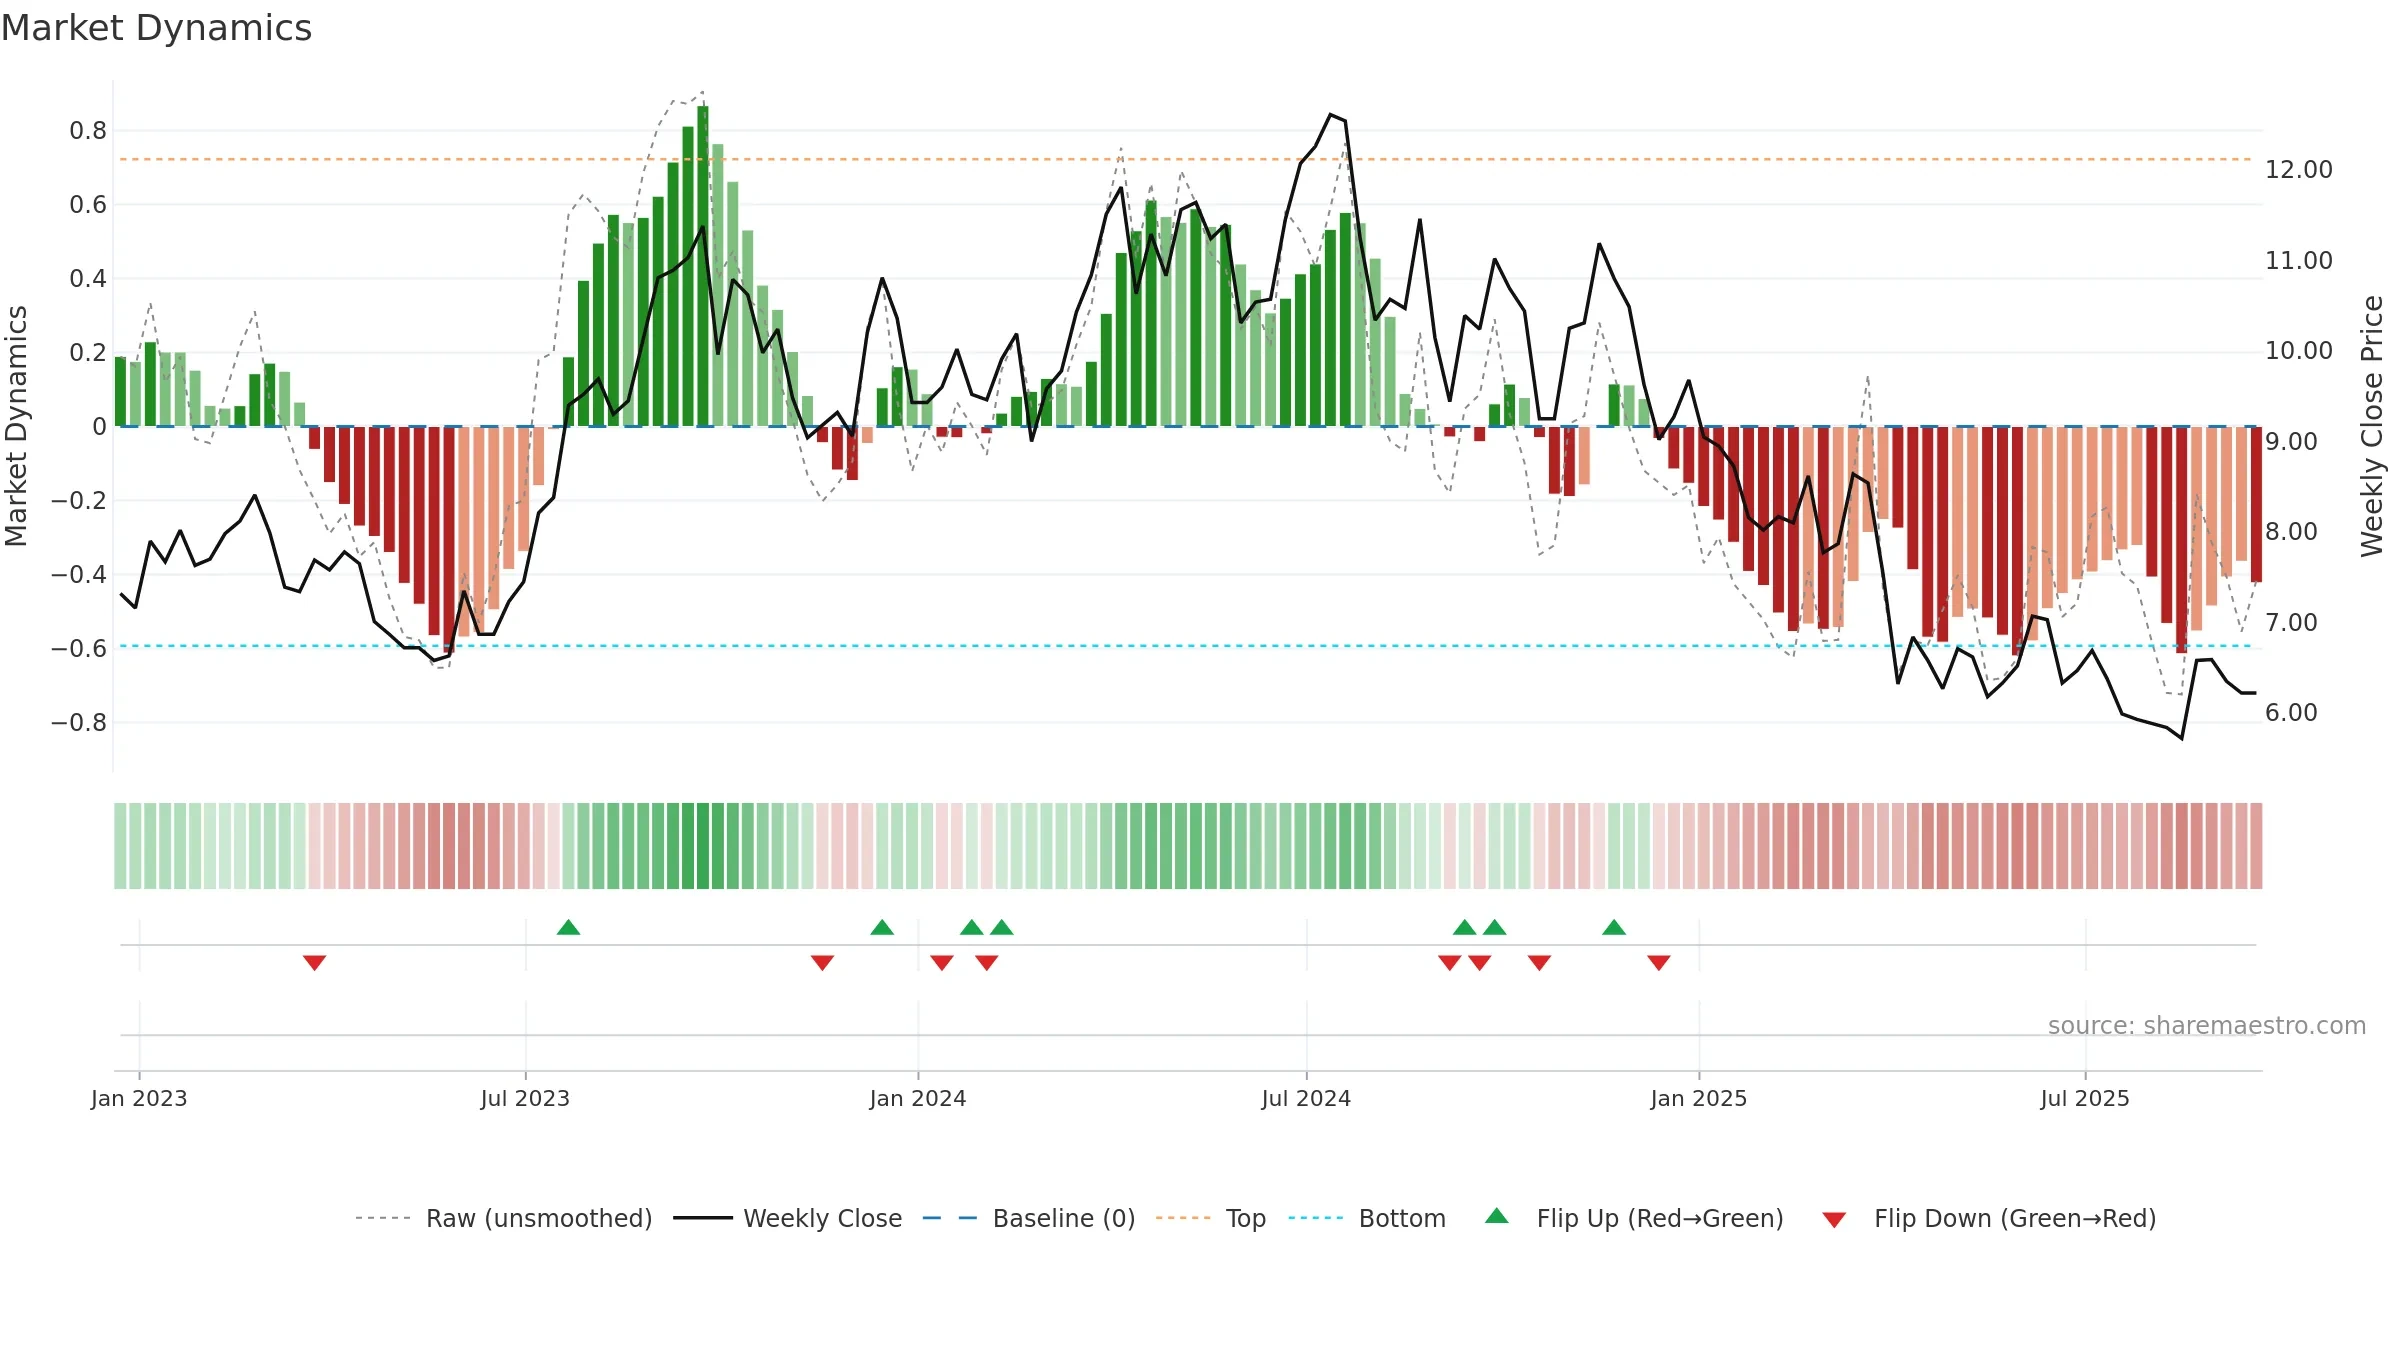The image size is (2400, 1350).
Task: Click the Market Dynamics y-axis title
Action: pos(16,426)
